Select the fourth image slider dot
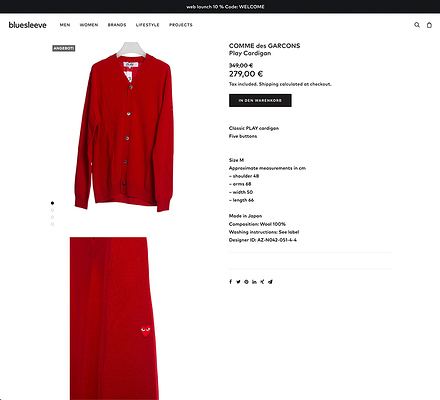This screenshot has width=440, height=400. [x=52, y=224]
